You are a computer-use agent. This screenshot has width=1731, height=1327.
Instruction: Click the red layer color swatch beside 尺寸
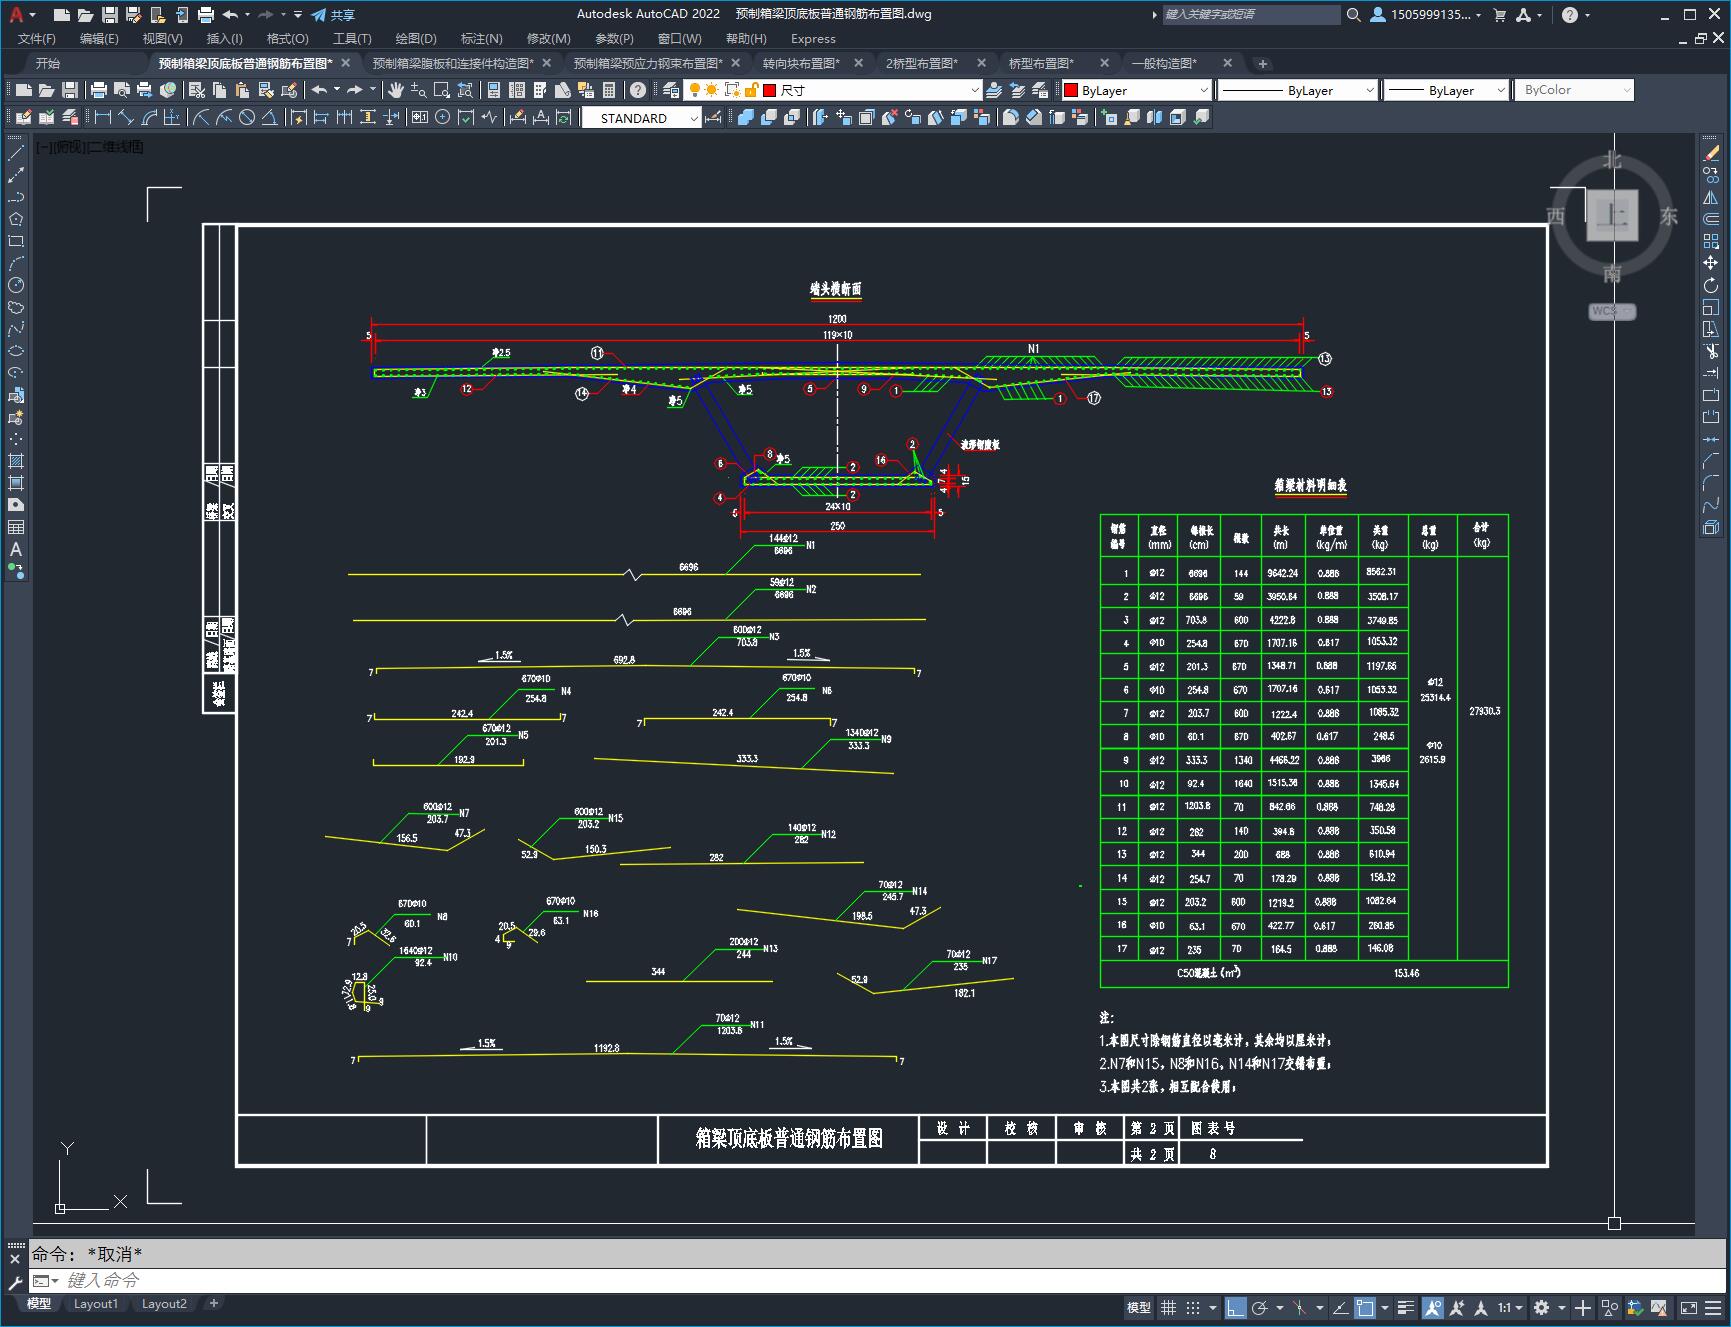[769, 90]
